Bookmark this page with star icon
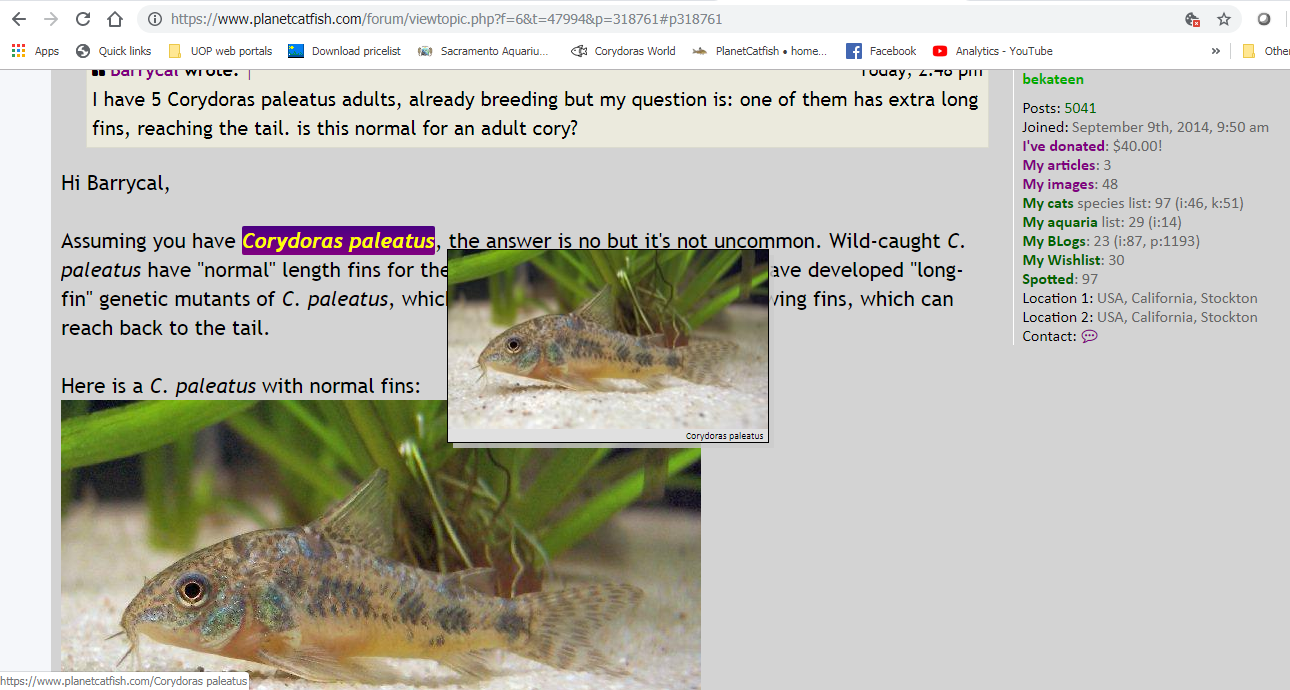The height and width of the screenshot is (690, 1290). 1224,19
